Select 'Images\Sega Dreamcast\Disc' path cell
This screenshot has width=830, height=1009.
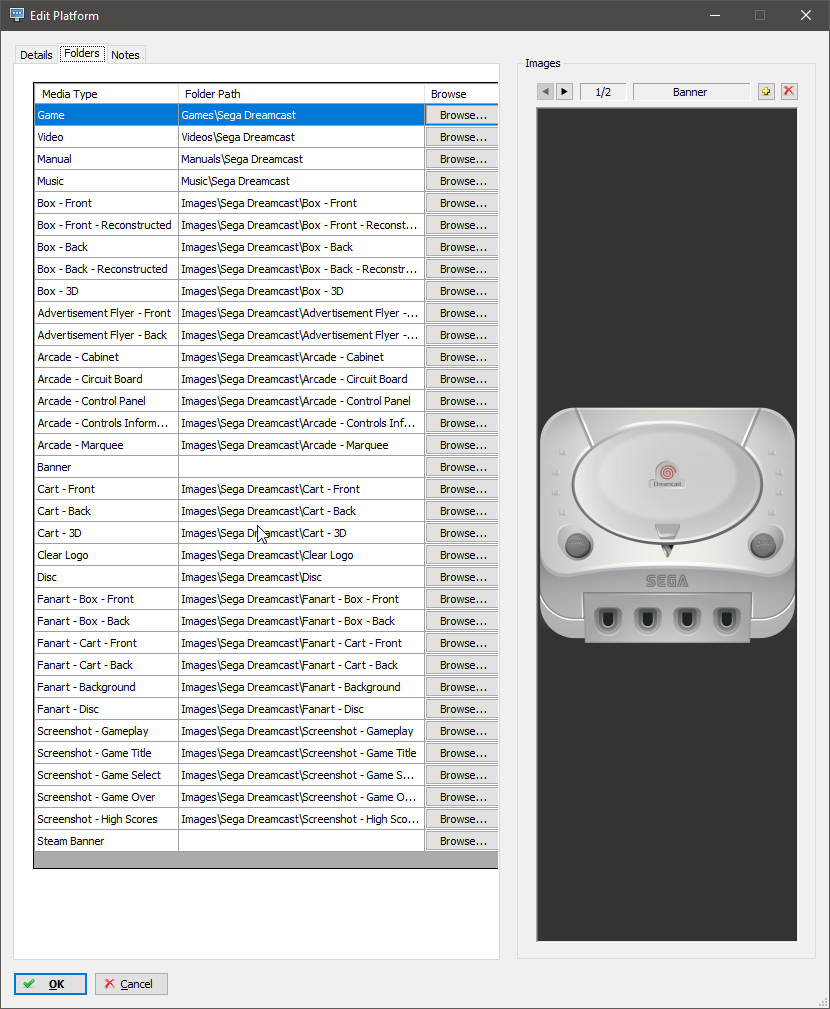tap(301, 577)
